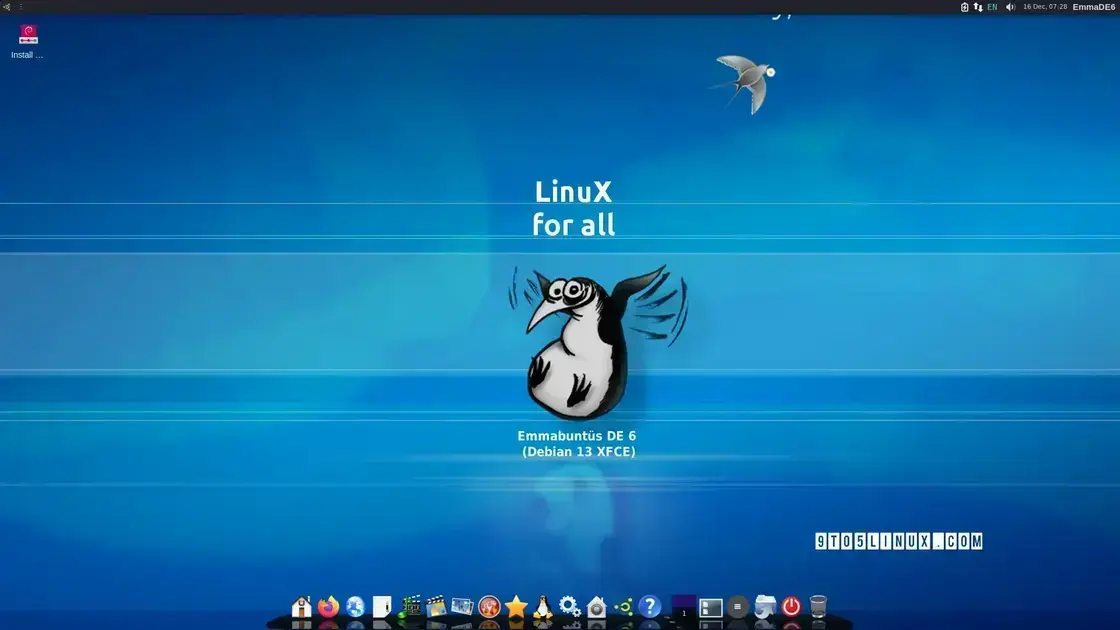The image size is (1120, 630).
Task: Open the green circular nodes icon in dock
Action: (x=623, y=606)
